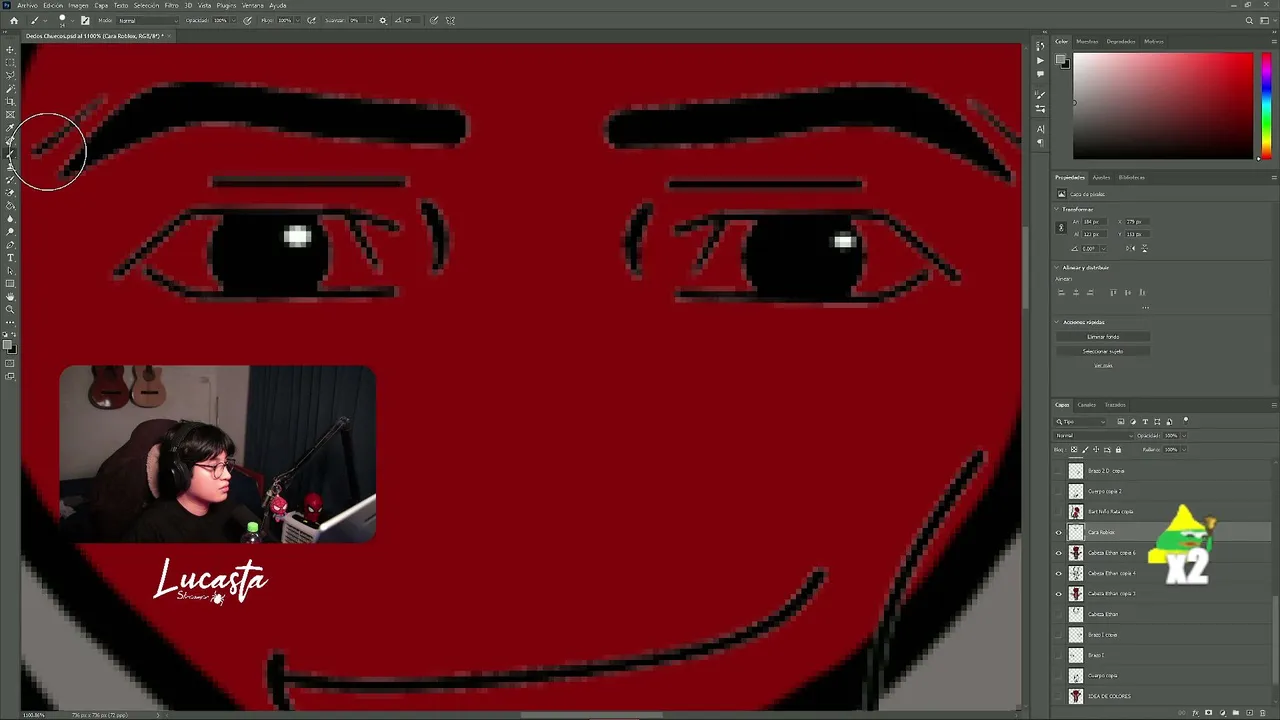Open the Paragraph panel icon

tap(1040, 142)
